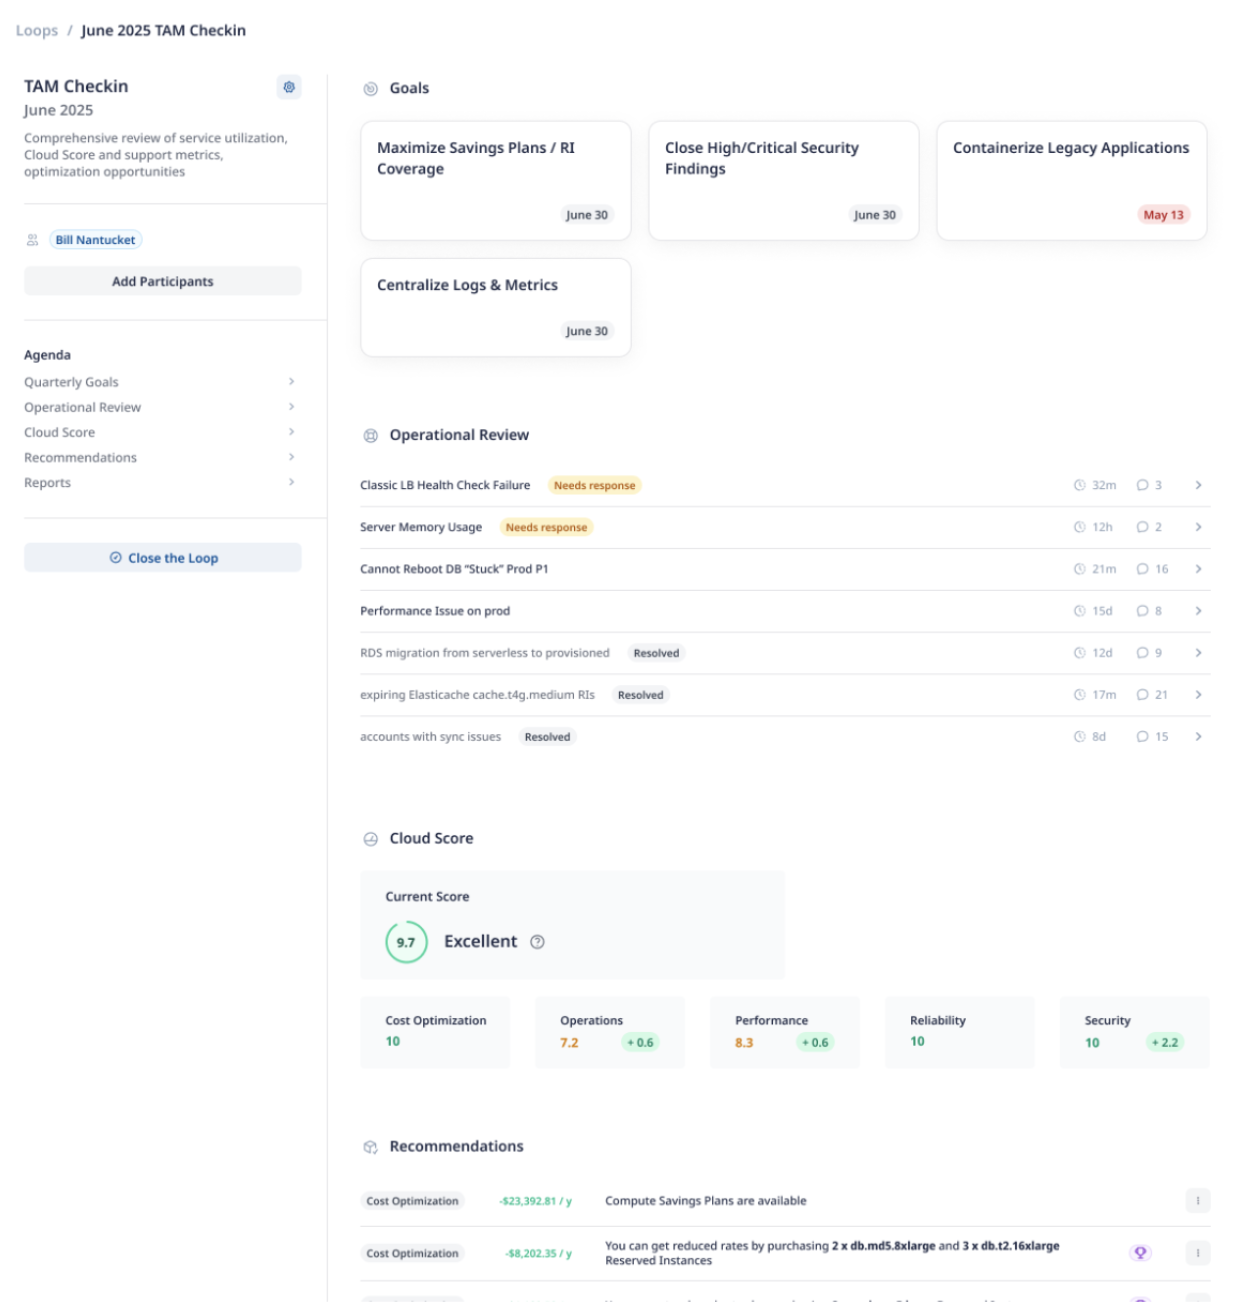Click the participants icon beside Bill Nantucket

33,240
